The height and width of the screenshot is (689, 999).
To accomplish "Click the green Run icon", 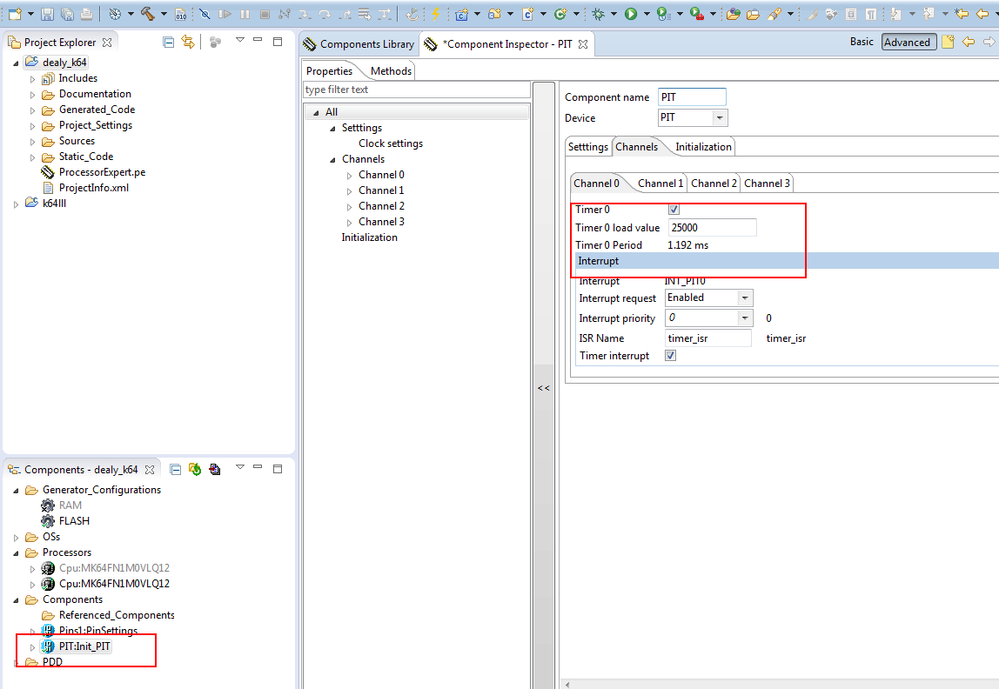I will click(631, 13).
